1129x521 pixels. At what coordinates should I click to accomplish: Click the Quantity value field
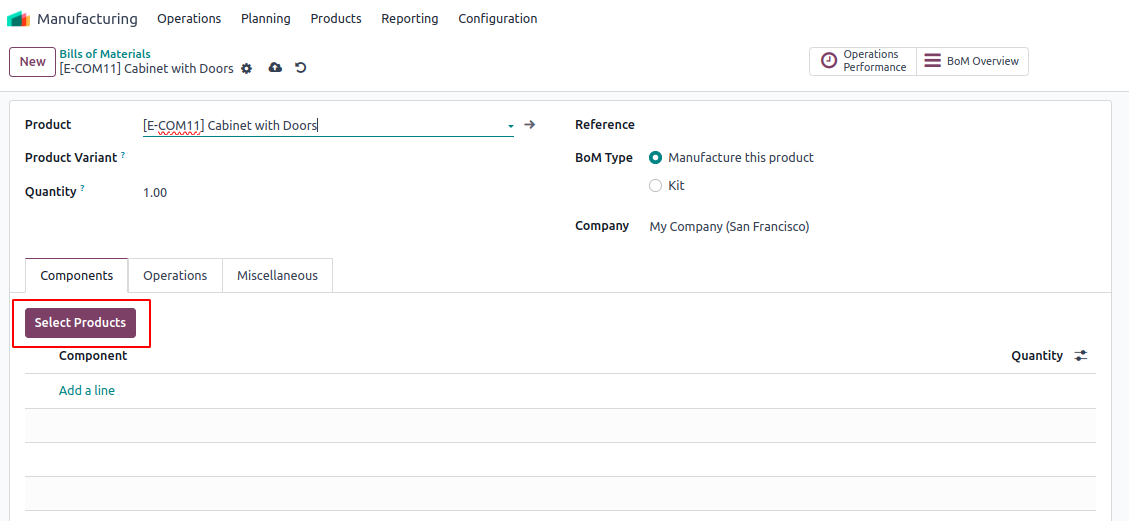click(155, 193)
